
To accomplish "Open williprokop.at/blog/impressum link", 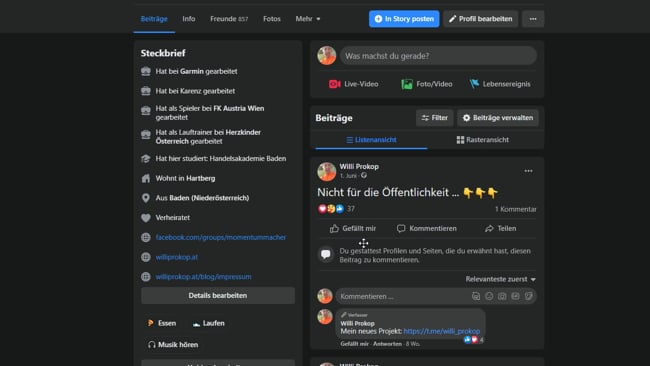I will (x=203, y=277).
